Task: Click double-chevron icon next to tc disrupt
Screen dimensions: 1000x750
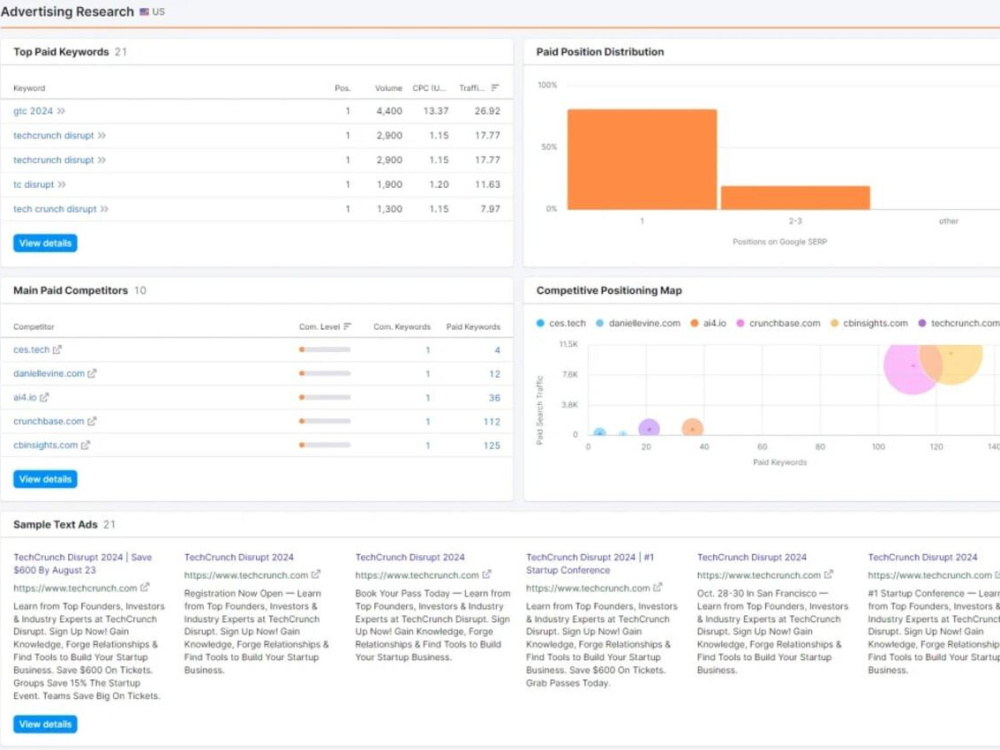Action: tap(61, 184)
